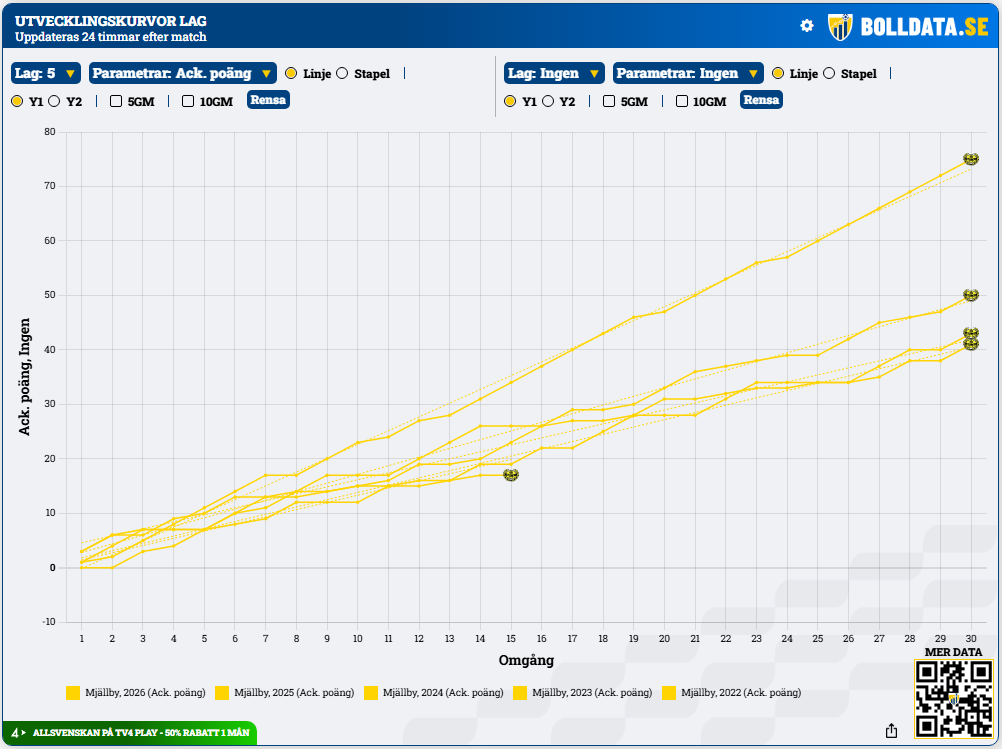
Task: Enable the left 5GM checkbox
Action: pos(116,101)
